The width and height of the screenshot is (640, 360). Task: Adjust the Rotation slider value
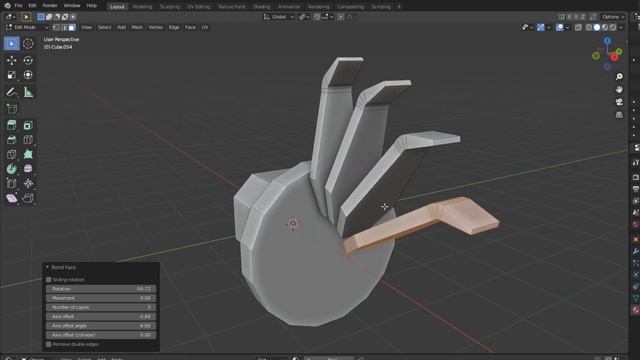point(101,289)
